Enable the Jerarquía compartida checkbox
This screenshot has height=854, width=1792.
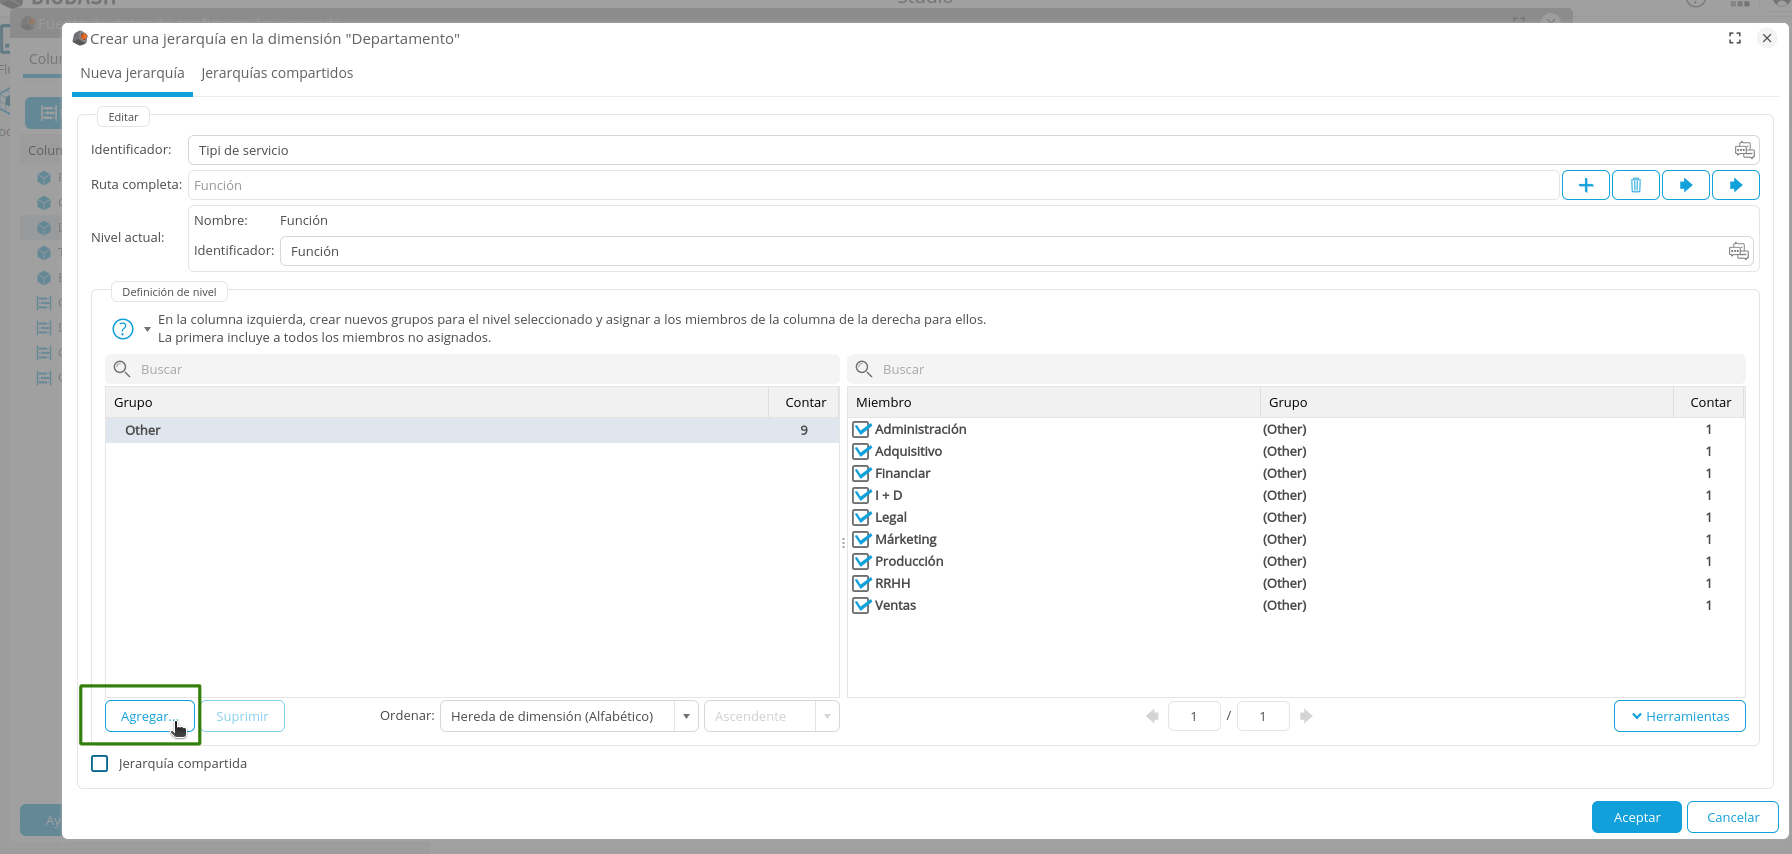(100, 763)
